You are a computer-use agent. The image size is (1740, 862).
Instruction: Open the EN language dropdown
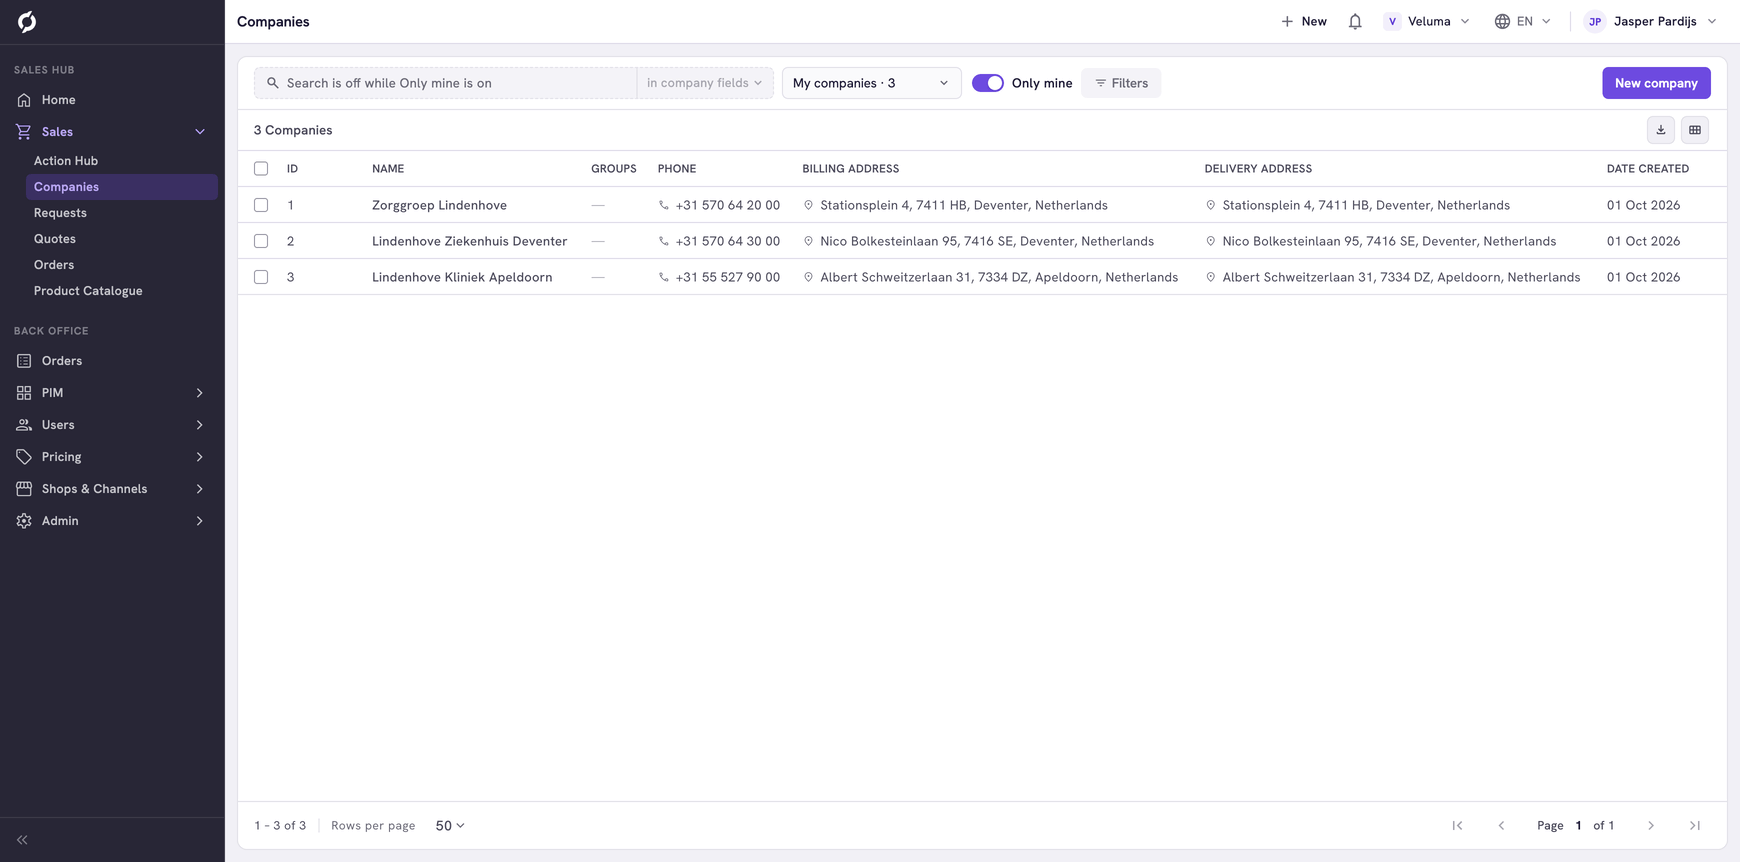1523,21
